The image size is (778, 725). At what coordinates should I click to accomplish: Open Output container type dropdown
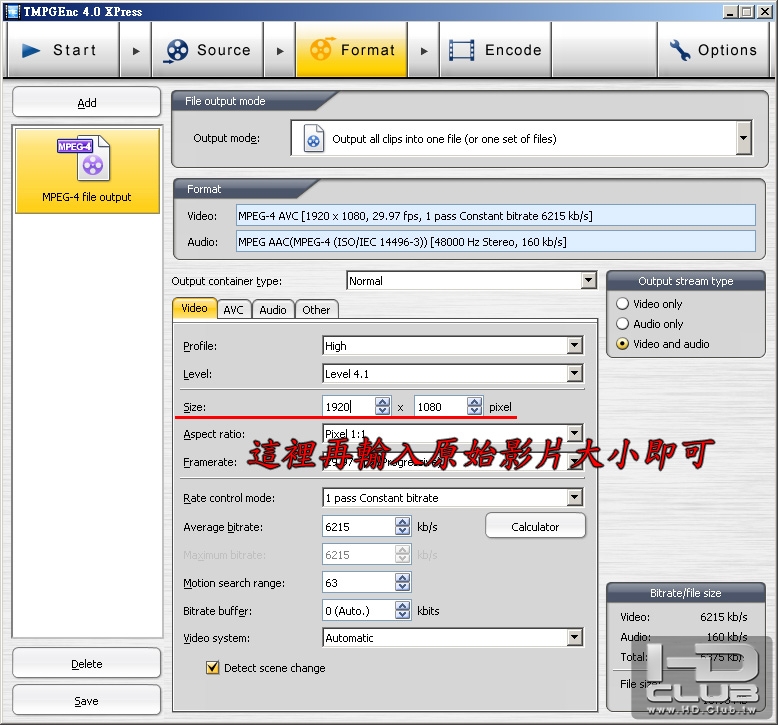click(588, 280)
